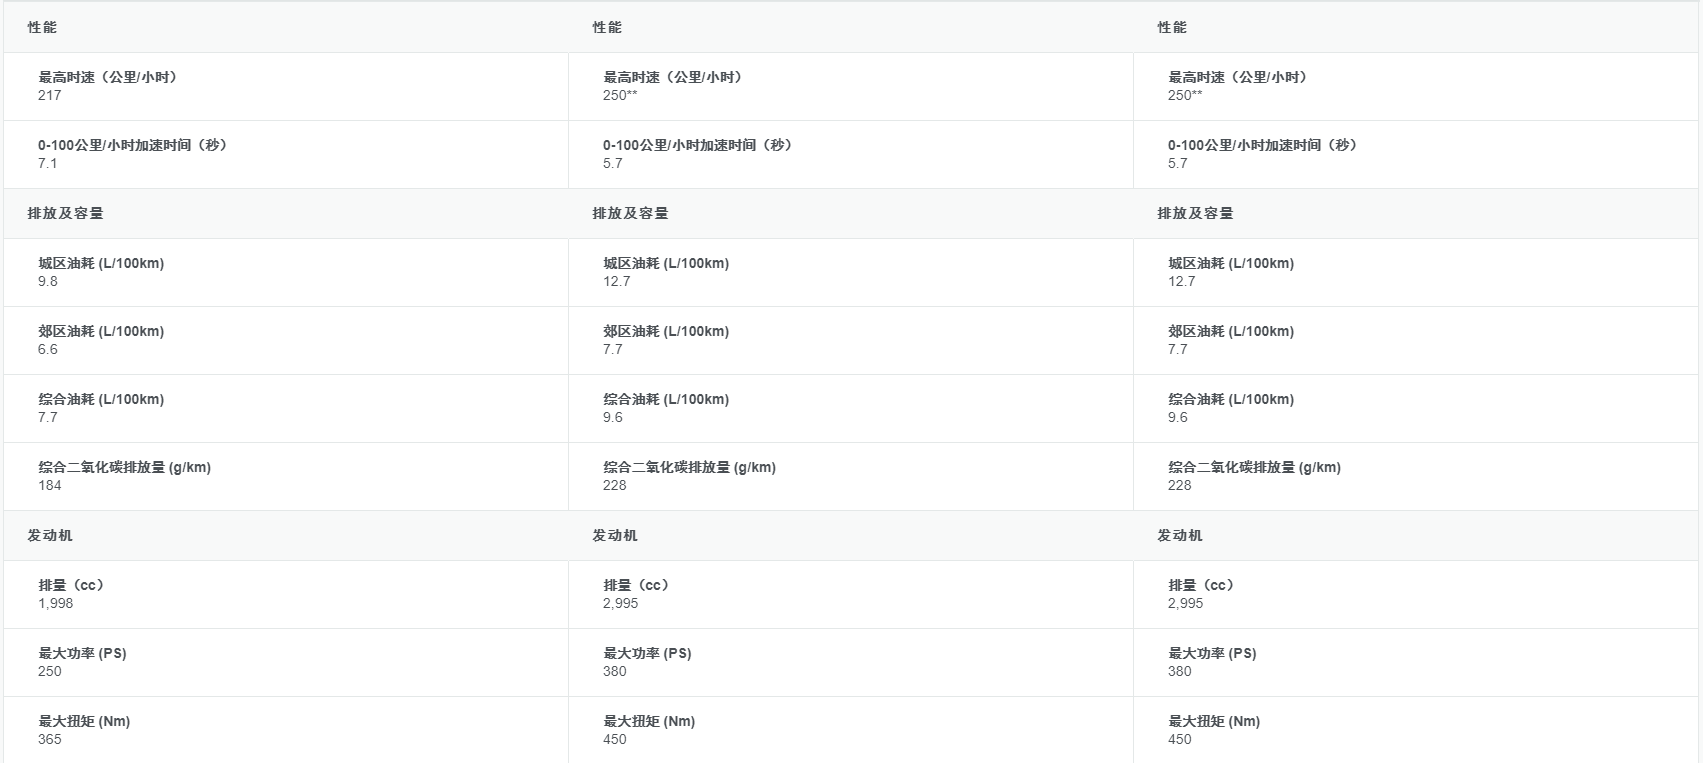This screenshot has height=763, width=1703.
Task: Click the 排放及容量 header in the middle column
Action: click(630, 213)
